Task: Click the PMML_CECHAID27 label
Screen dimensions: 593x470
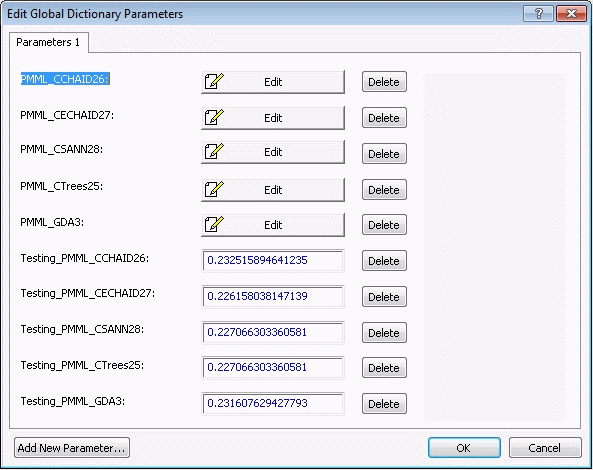Action: 67,115
